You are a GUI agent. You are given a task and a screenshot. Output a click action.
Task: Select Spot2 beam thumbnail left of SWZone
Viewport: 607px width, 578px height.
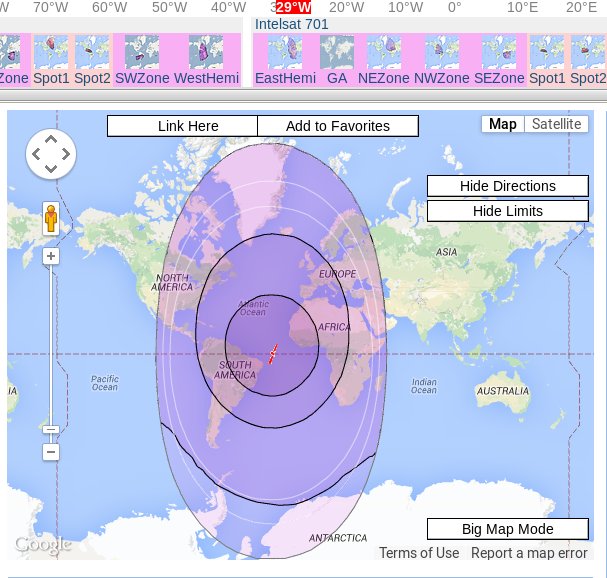coord(92,52)
